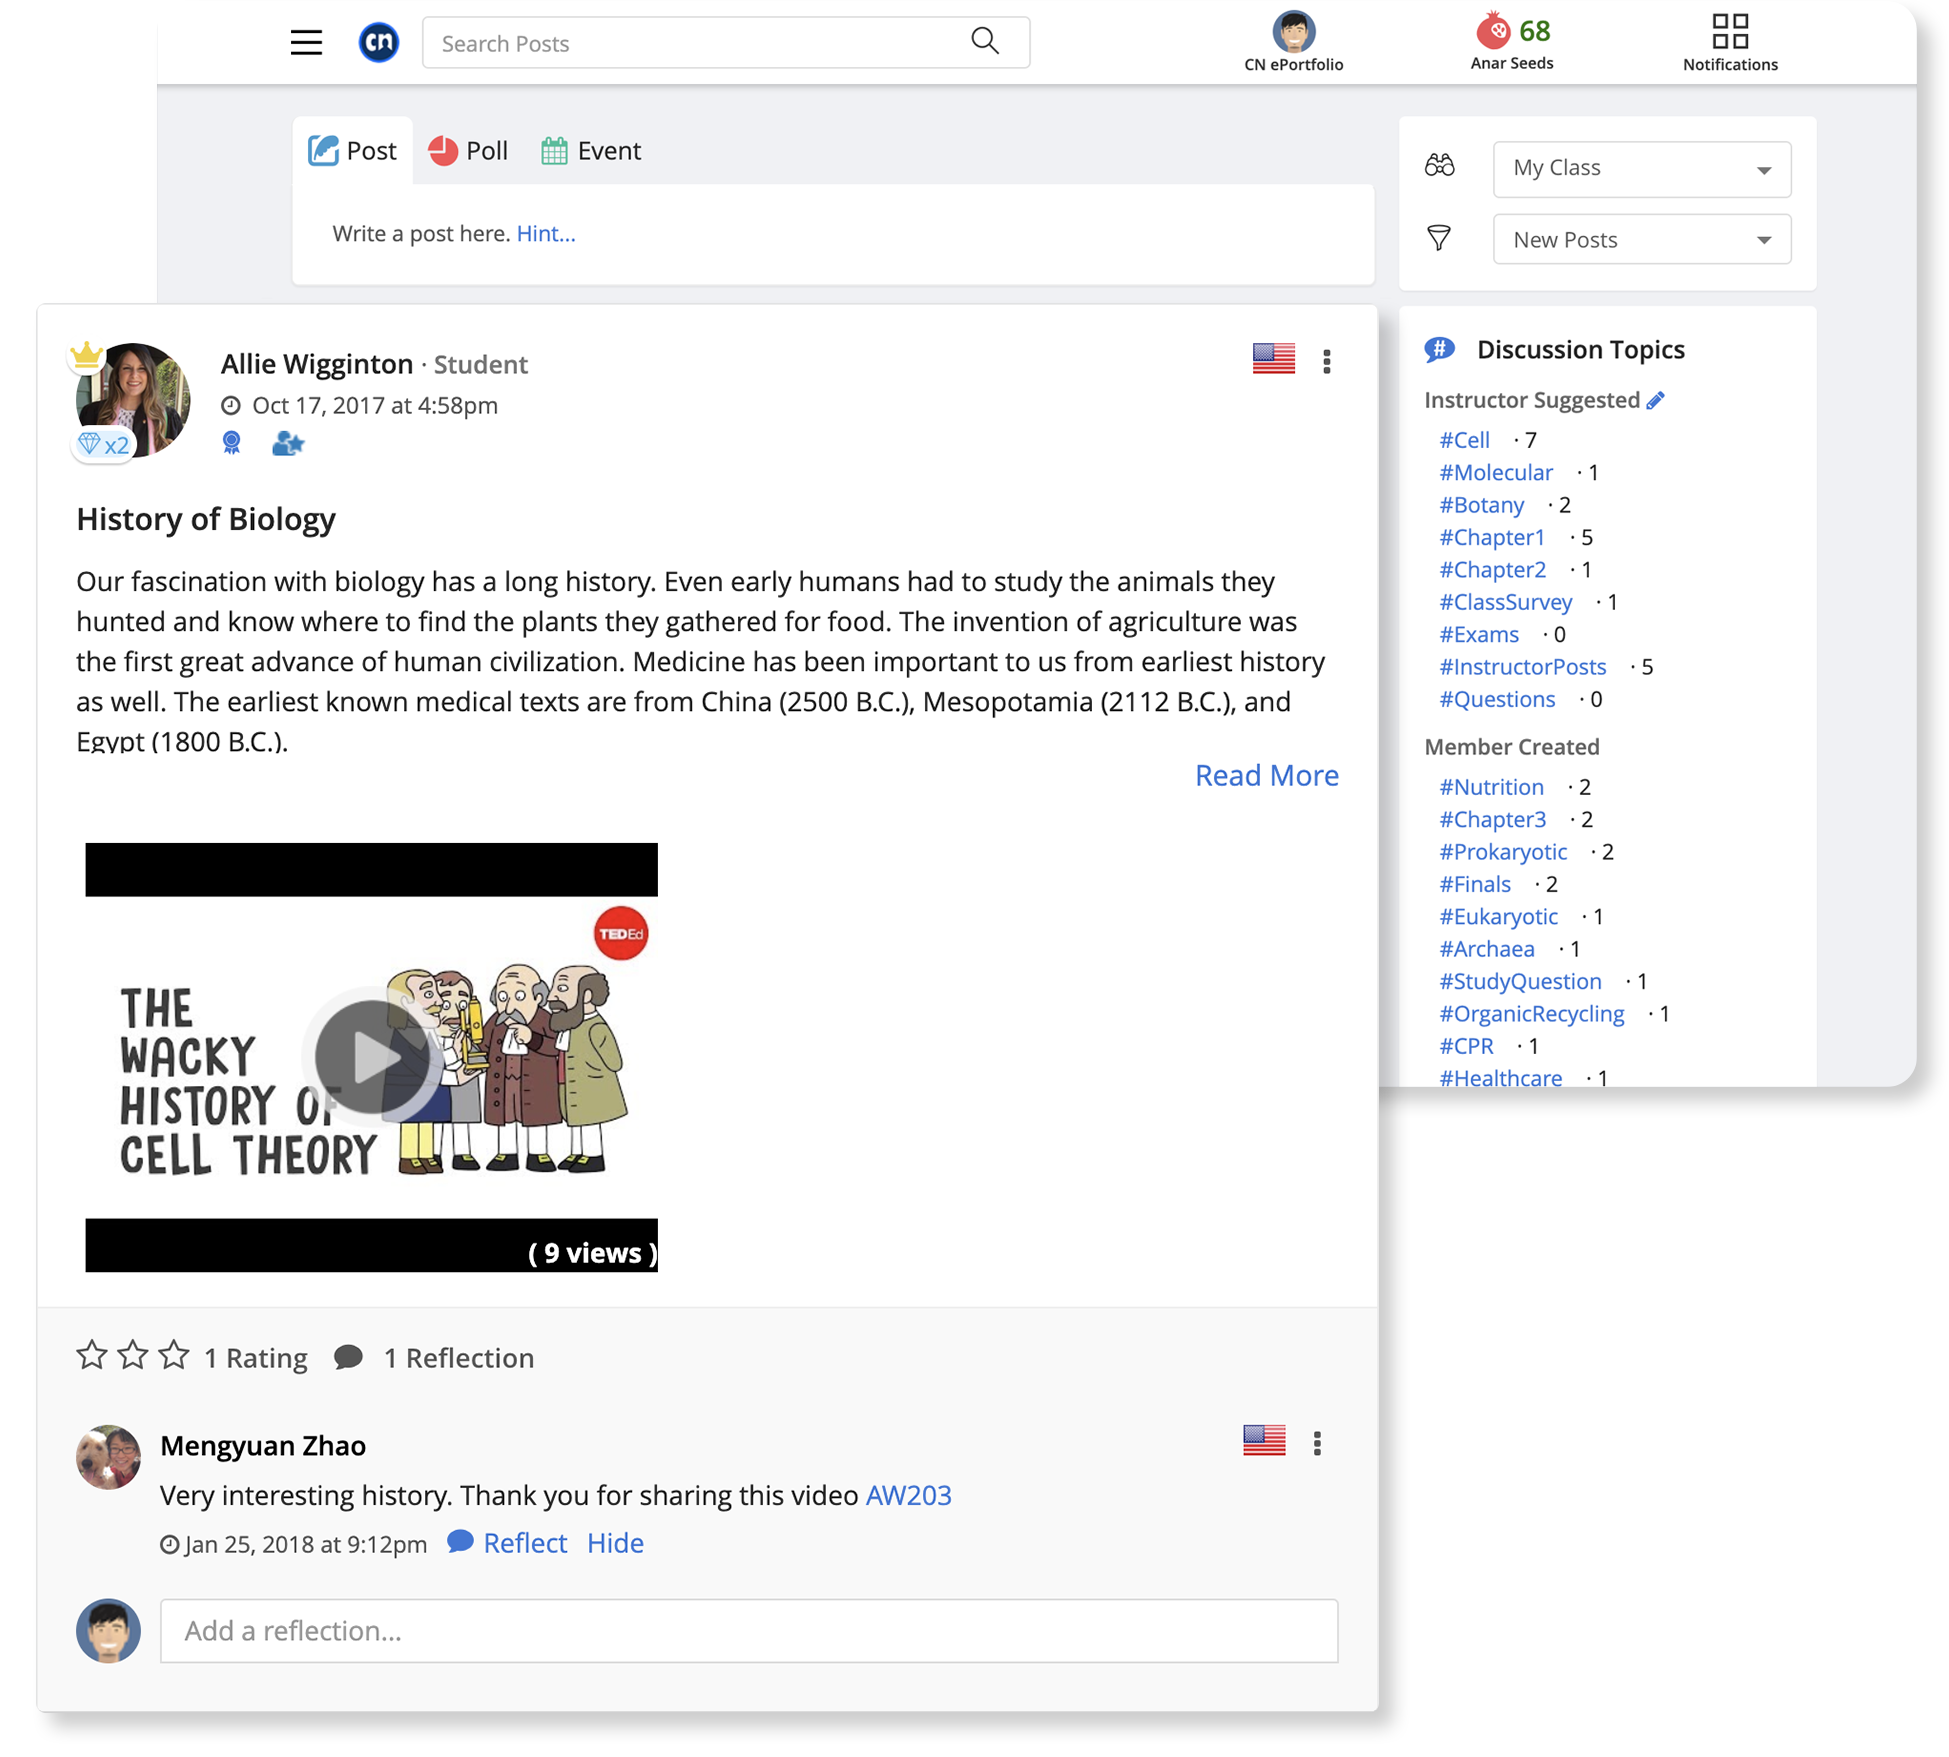Screen dimensions: 1949x1757
Task: Play the Wacky History video
Action: click(x=371, y=1057)
